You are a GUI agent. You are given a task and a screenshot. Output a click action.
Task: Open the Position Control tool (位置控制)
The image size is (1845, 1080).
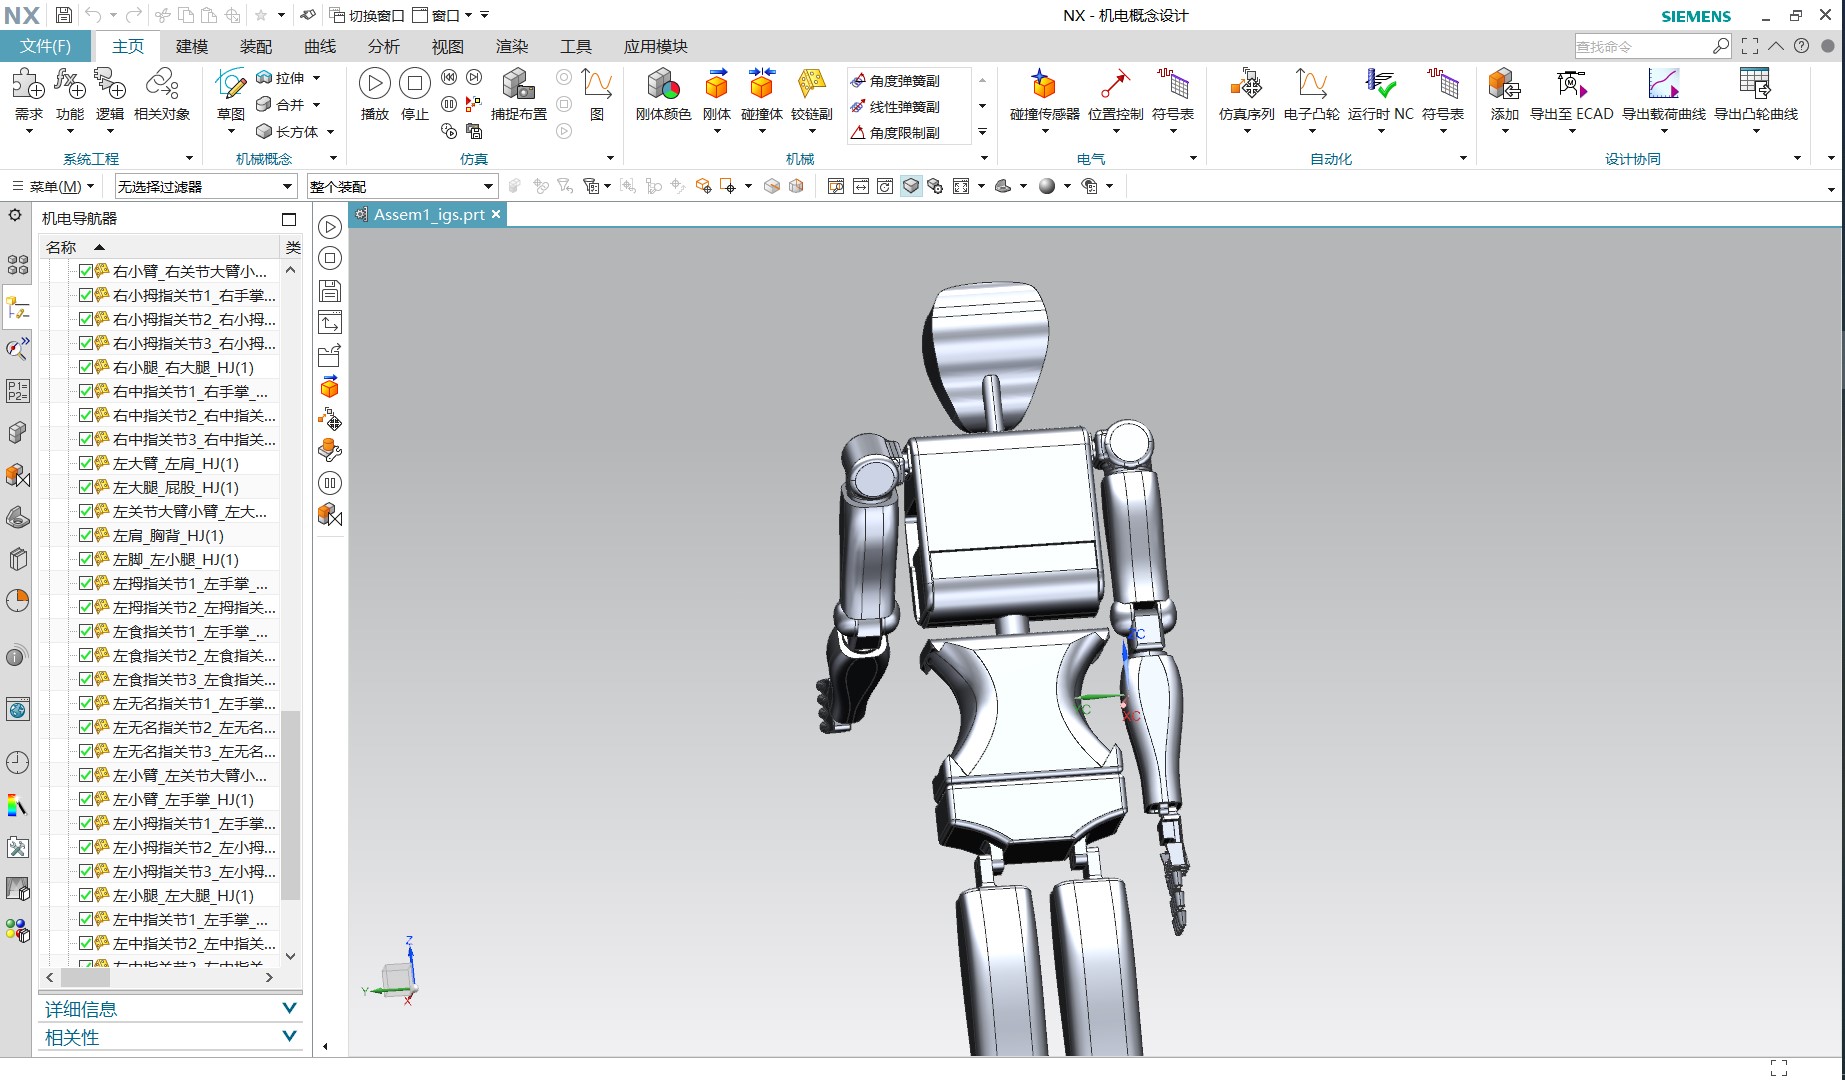tap(1115, 95)
